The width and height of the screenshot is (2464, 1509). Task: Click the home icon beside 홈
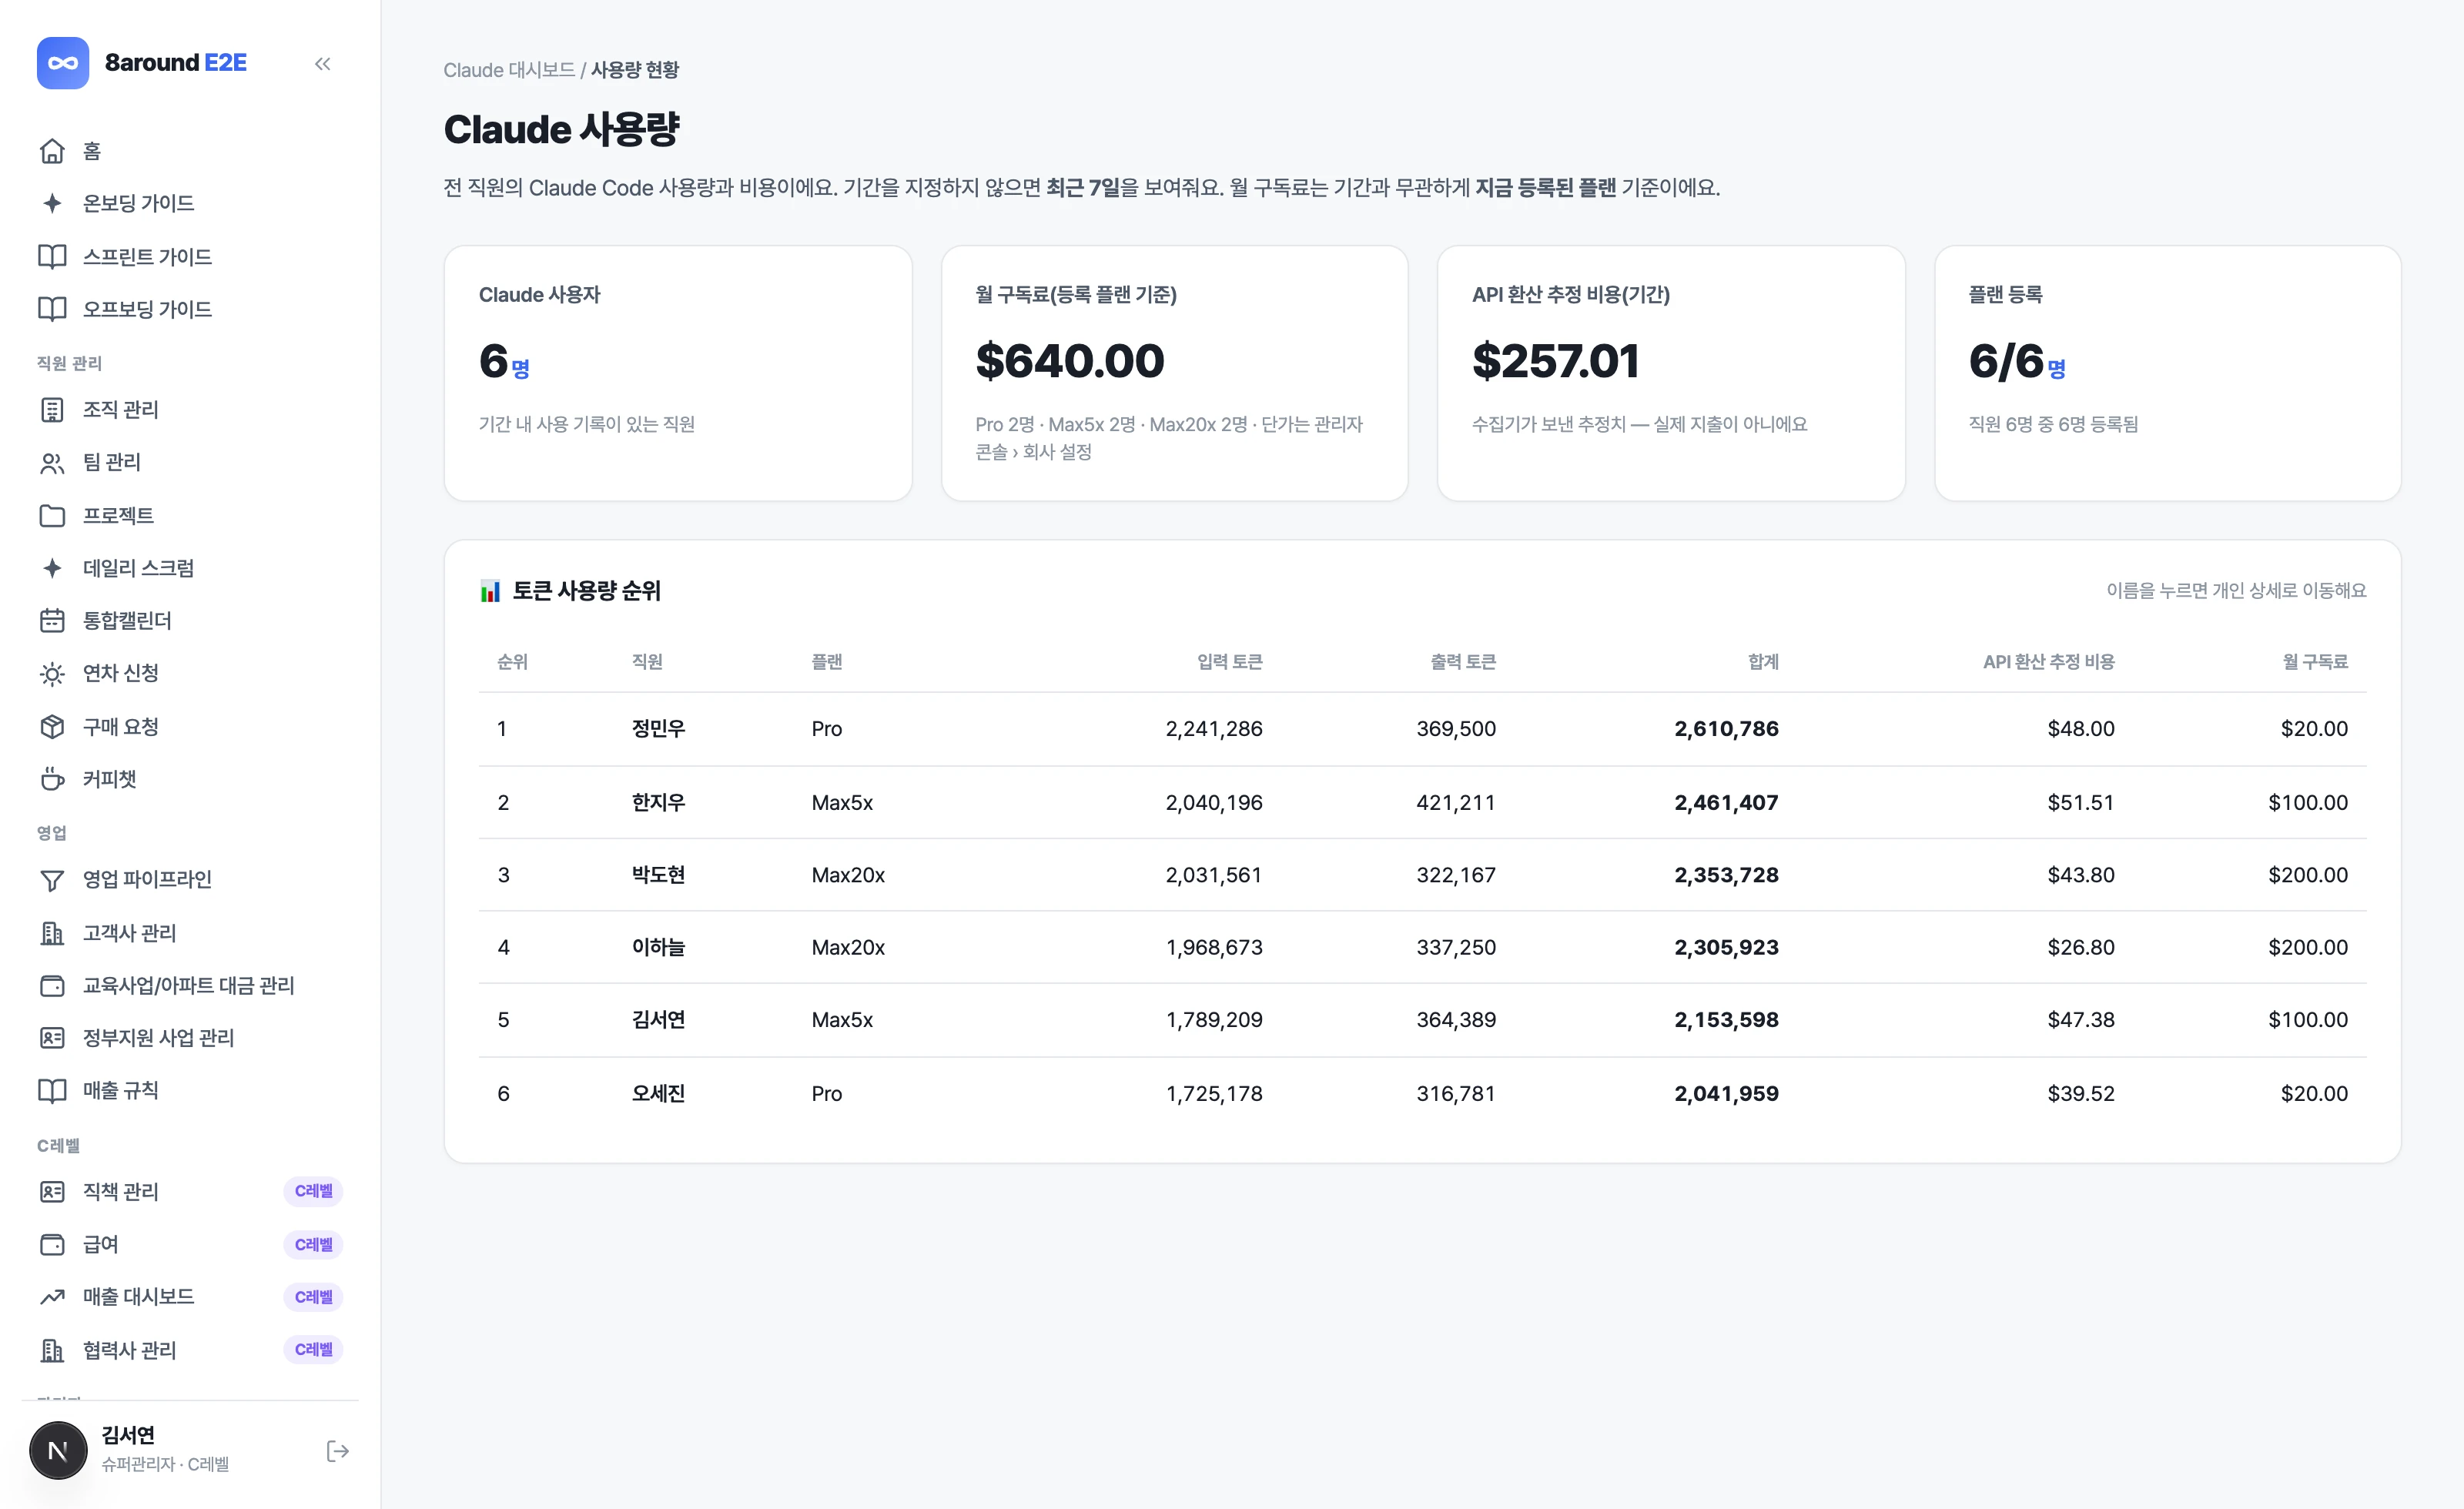[x=52, y=151]
